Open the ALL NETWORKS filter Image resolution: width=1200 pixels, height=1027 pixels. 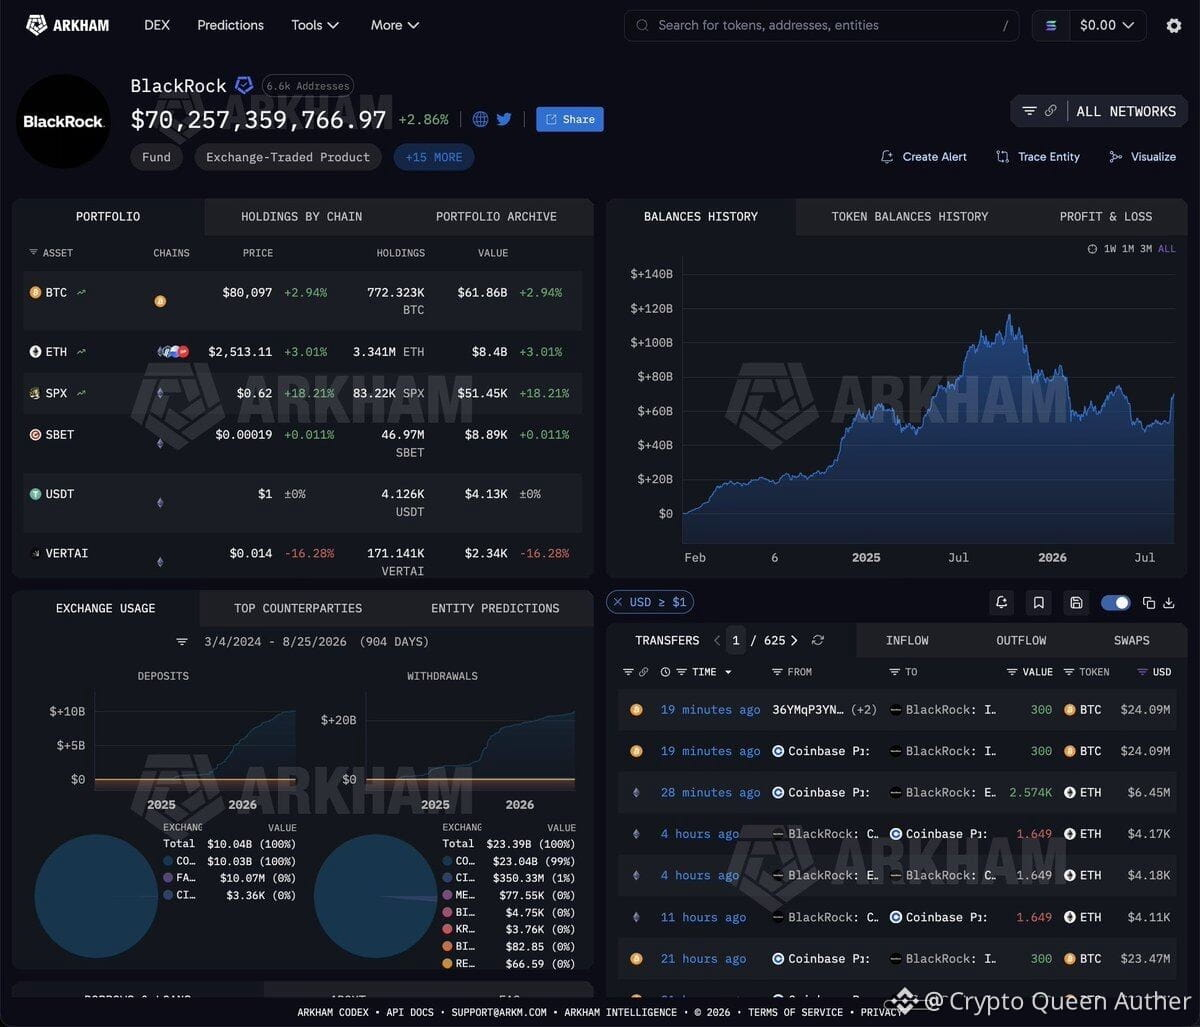(x=1100, y=111)
